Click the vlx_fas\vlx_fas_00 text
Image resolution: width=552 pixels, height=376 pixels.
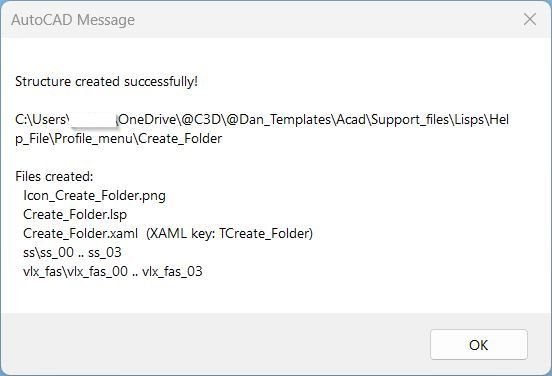click(75, 271)
